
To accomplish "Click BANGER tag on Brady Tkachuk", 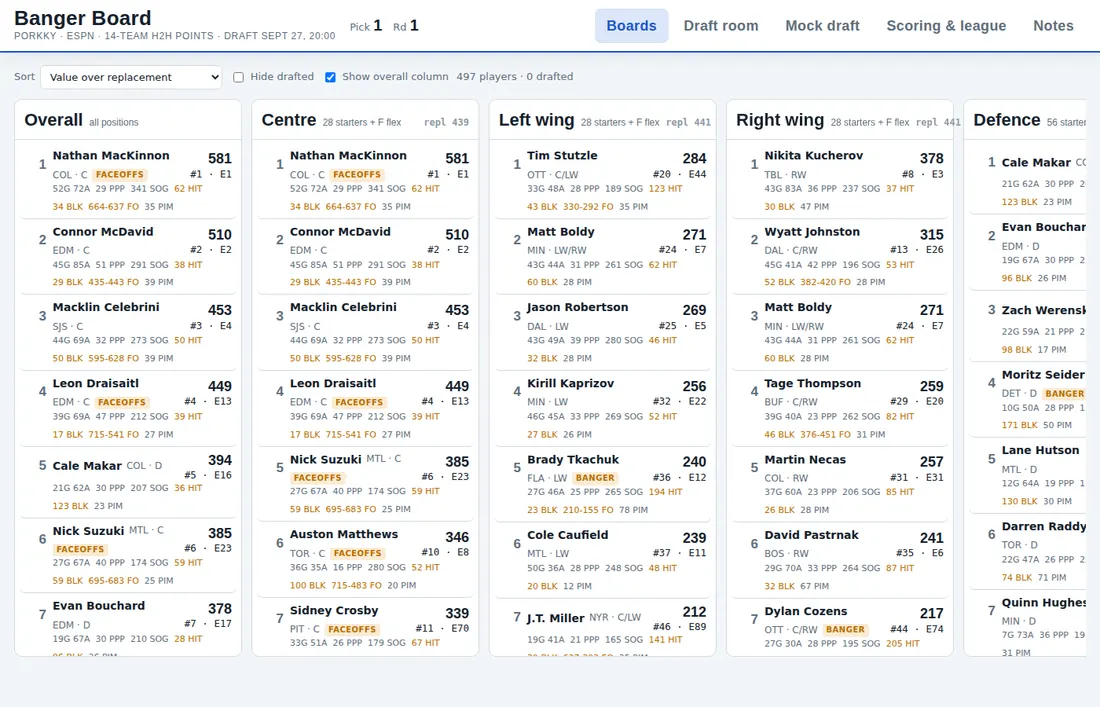I will (595, 478).
